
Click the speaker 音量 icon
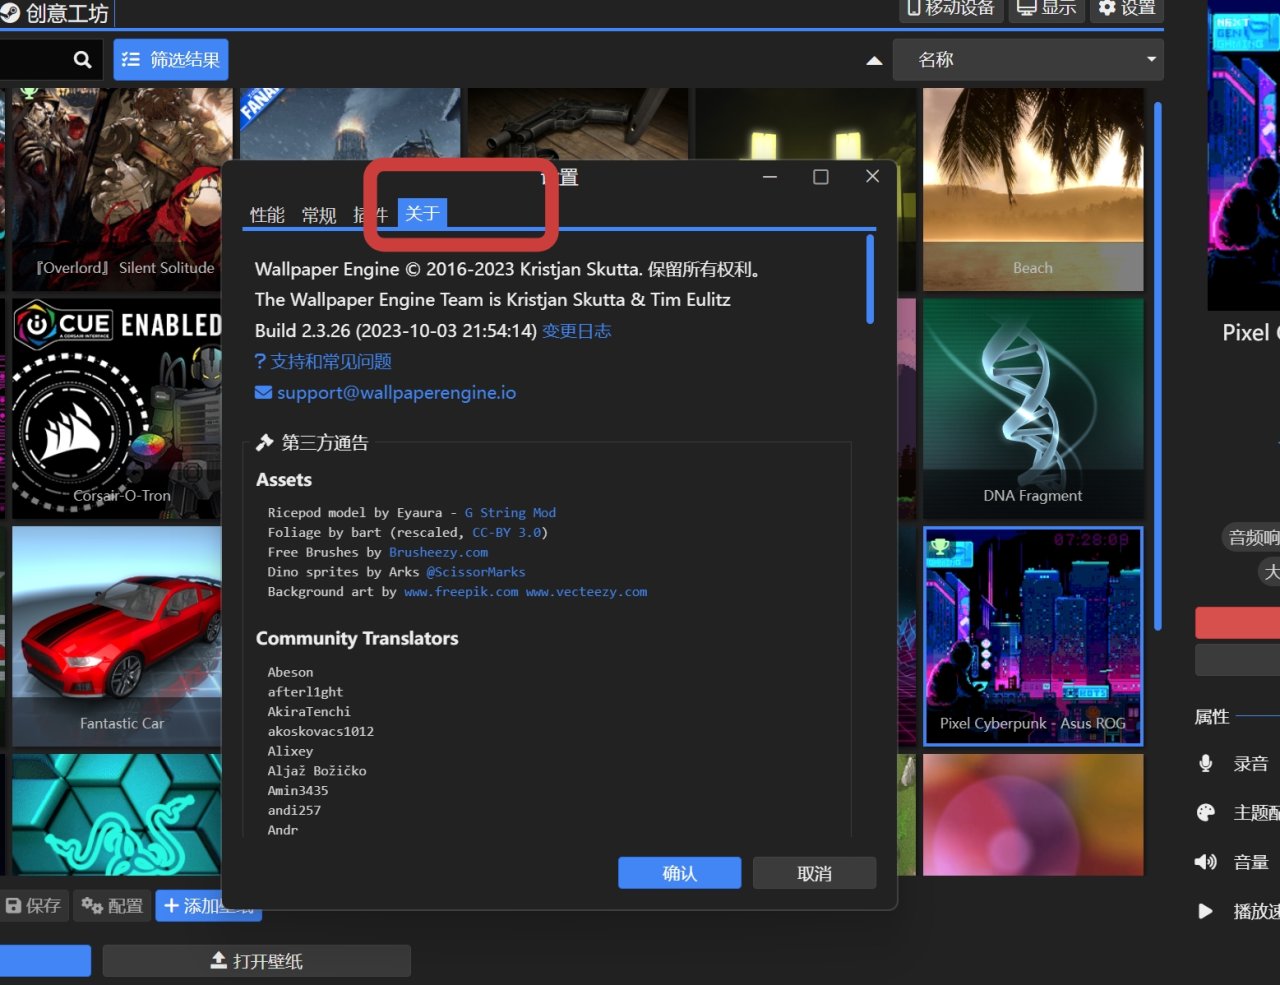[1206, 862]
